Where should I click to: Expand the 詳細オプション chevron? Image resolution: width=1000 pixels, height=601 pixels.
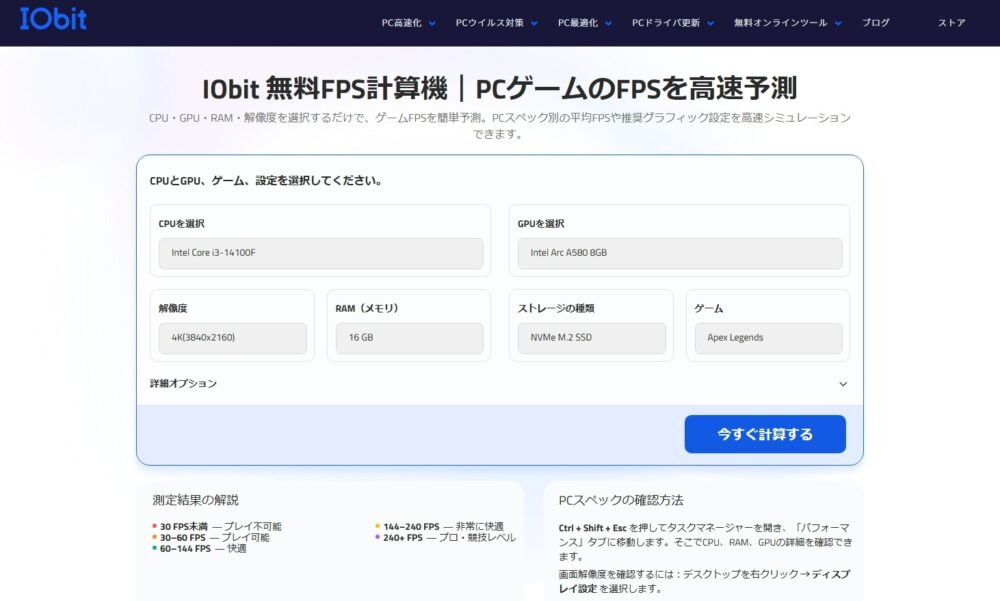843,384
